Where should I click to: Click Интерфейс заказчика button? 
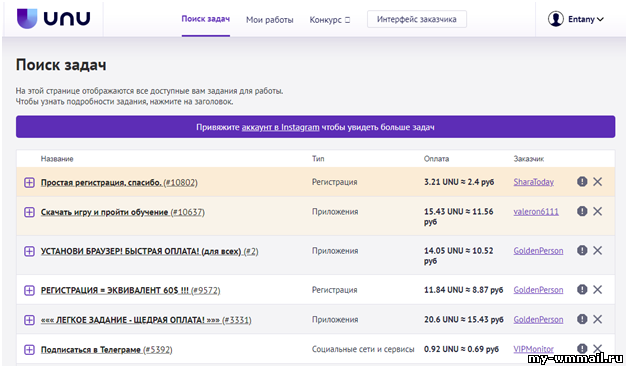(x=417, y=19)
